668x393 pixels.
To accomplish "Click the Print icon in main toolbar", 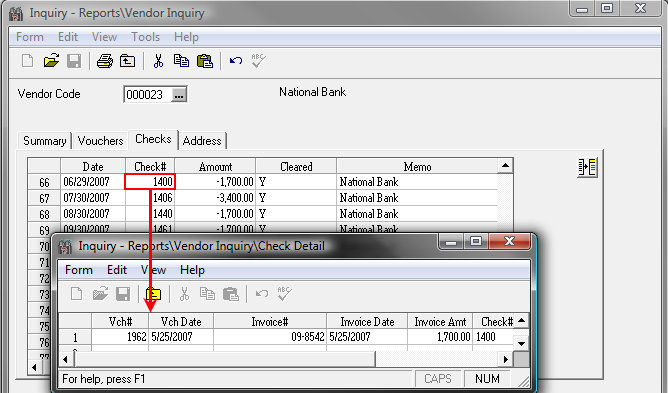I will point(105,61).
